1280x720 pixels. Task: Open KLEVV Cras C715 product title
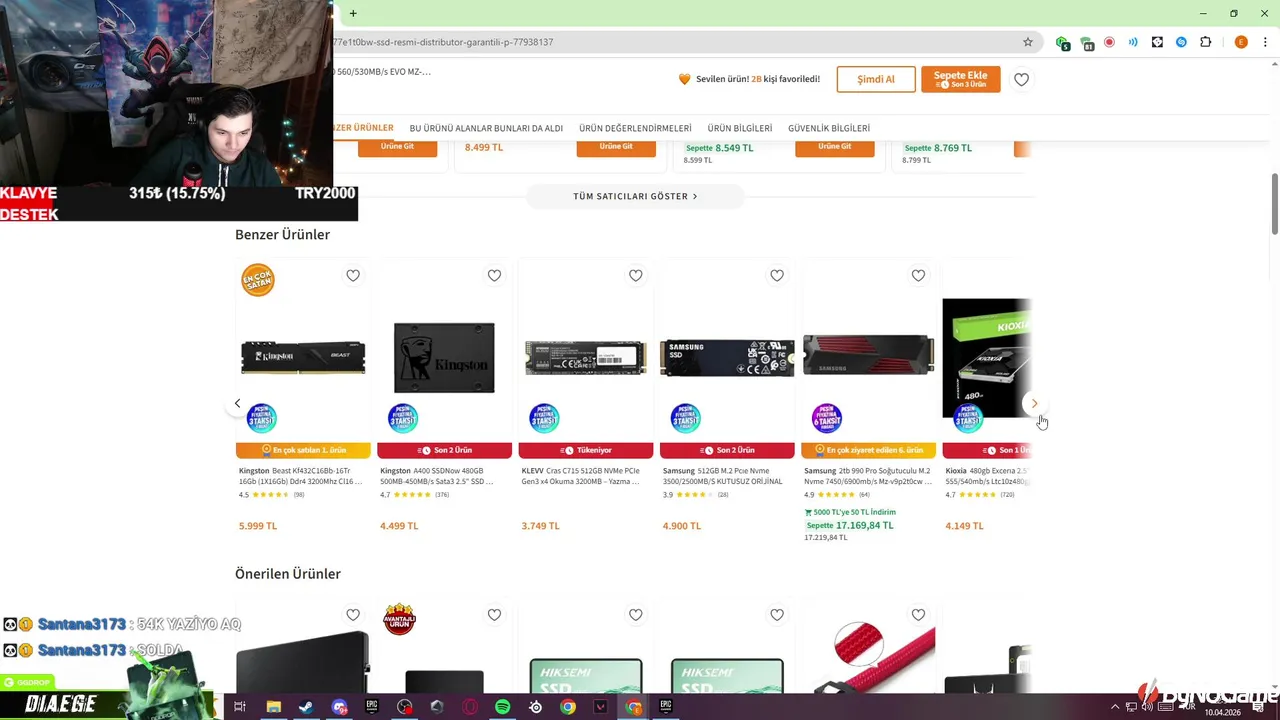580,475
